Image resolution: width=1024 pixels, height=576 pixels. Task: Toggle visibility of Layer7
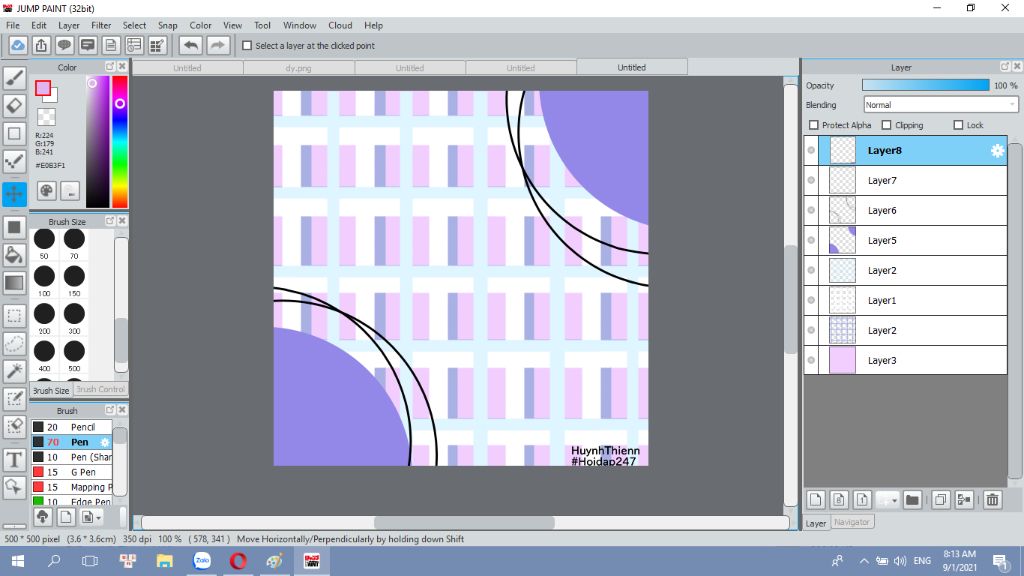pos(811,180)
